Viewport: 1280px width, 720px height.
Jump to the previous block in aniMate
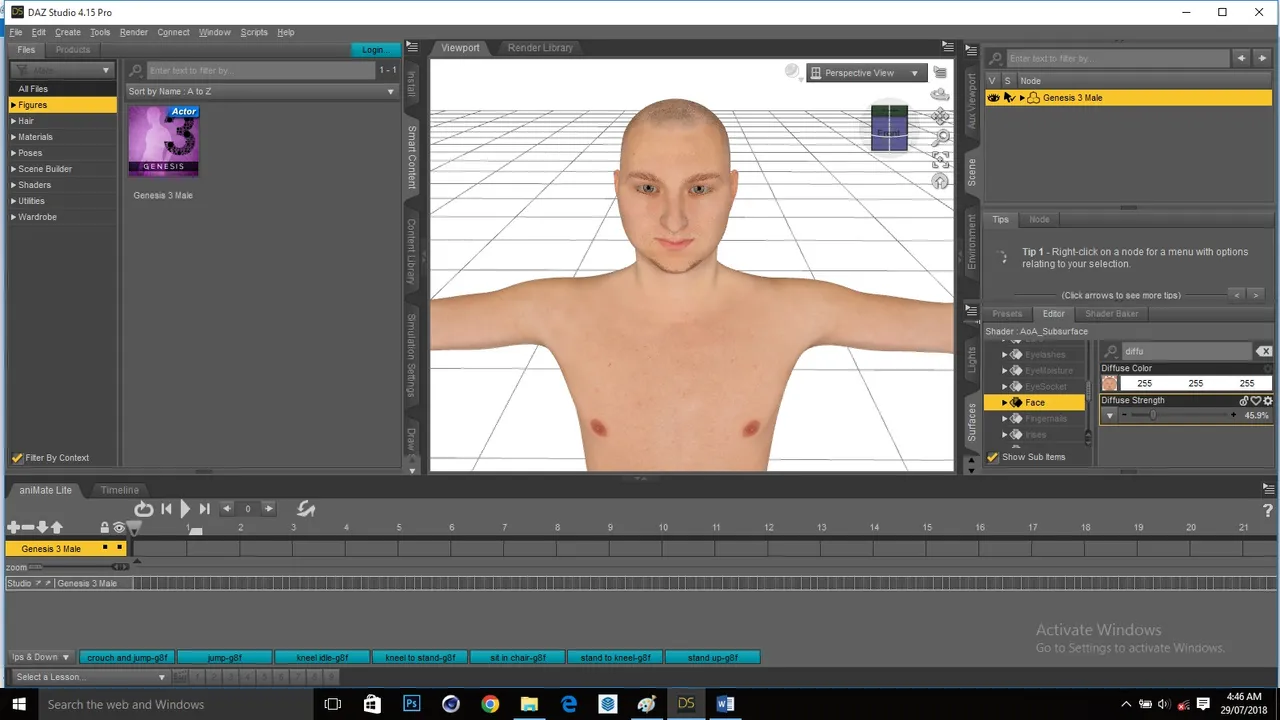point(166,509)
